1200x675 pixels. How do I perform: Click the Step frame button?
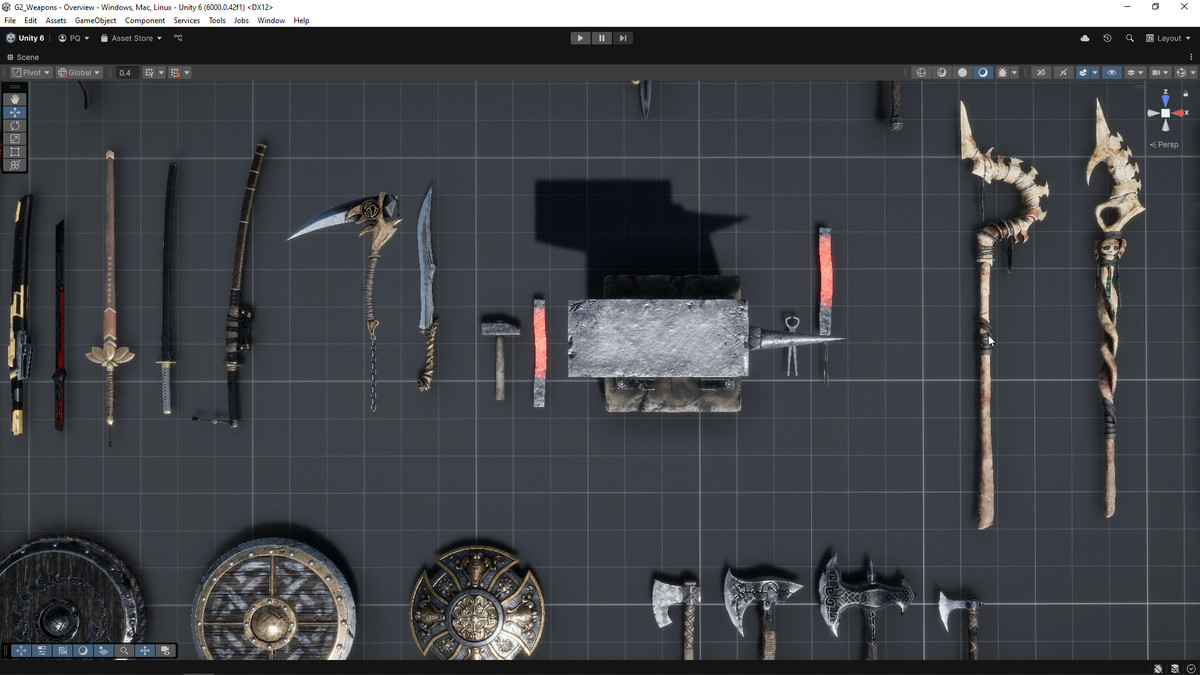pos(622,38)
